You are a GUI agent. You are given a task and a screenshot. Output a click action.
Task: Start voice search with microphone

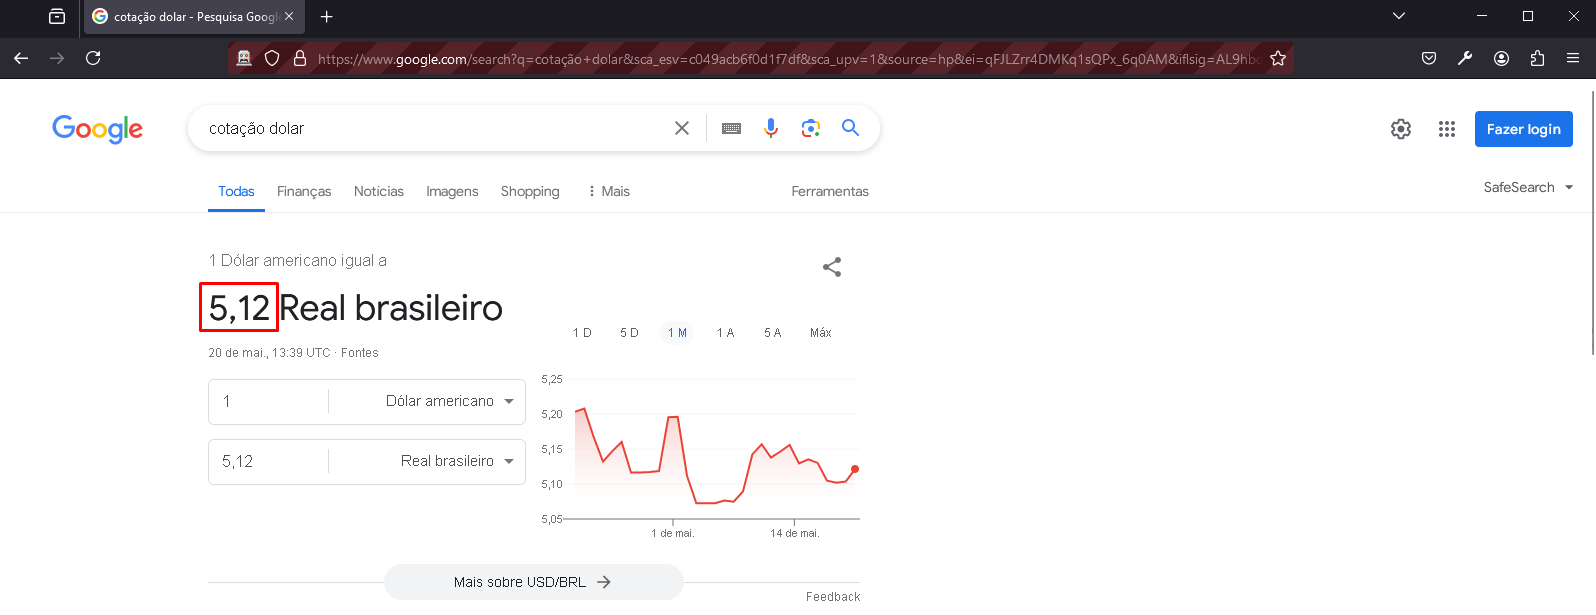(x=771, y=128)
